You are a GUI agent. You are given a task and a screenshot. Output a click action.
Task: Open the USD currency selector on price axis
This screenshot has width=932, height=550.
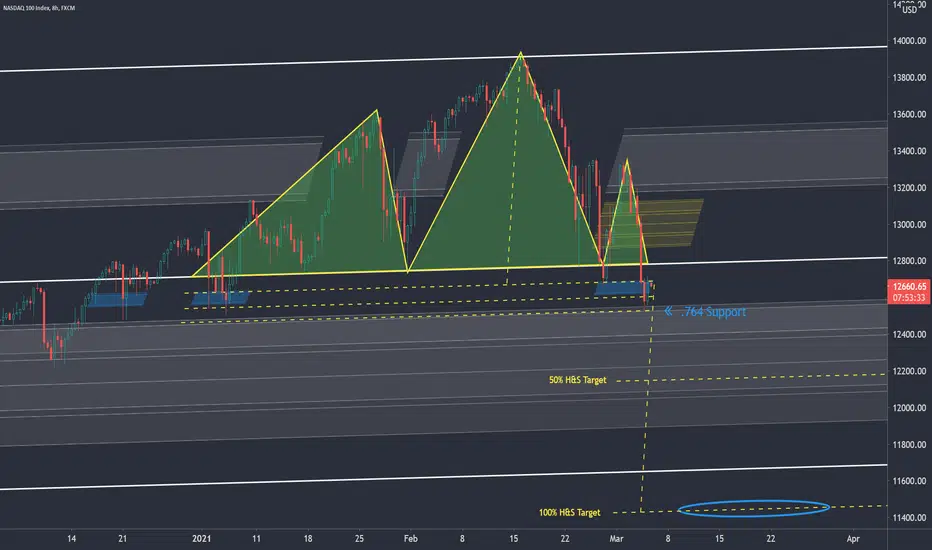(x=909, y=10)
